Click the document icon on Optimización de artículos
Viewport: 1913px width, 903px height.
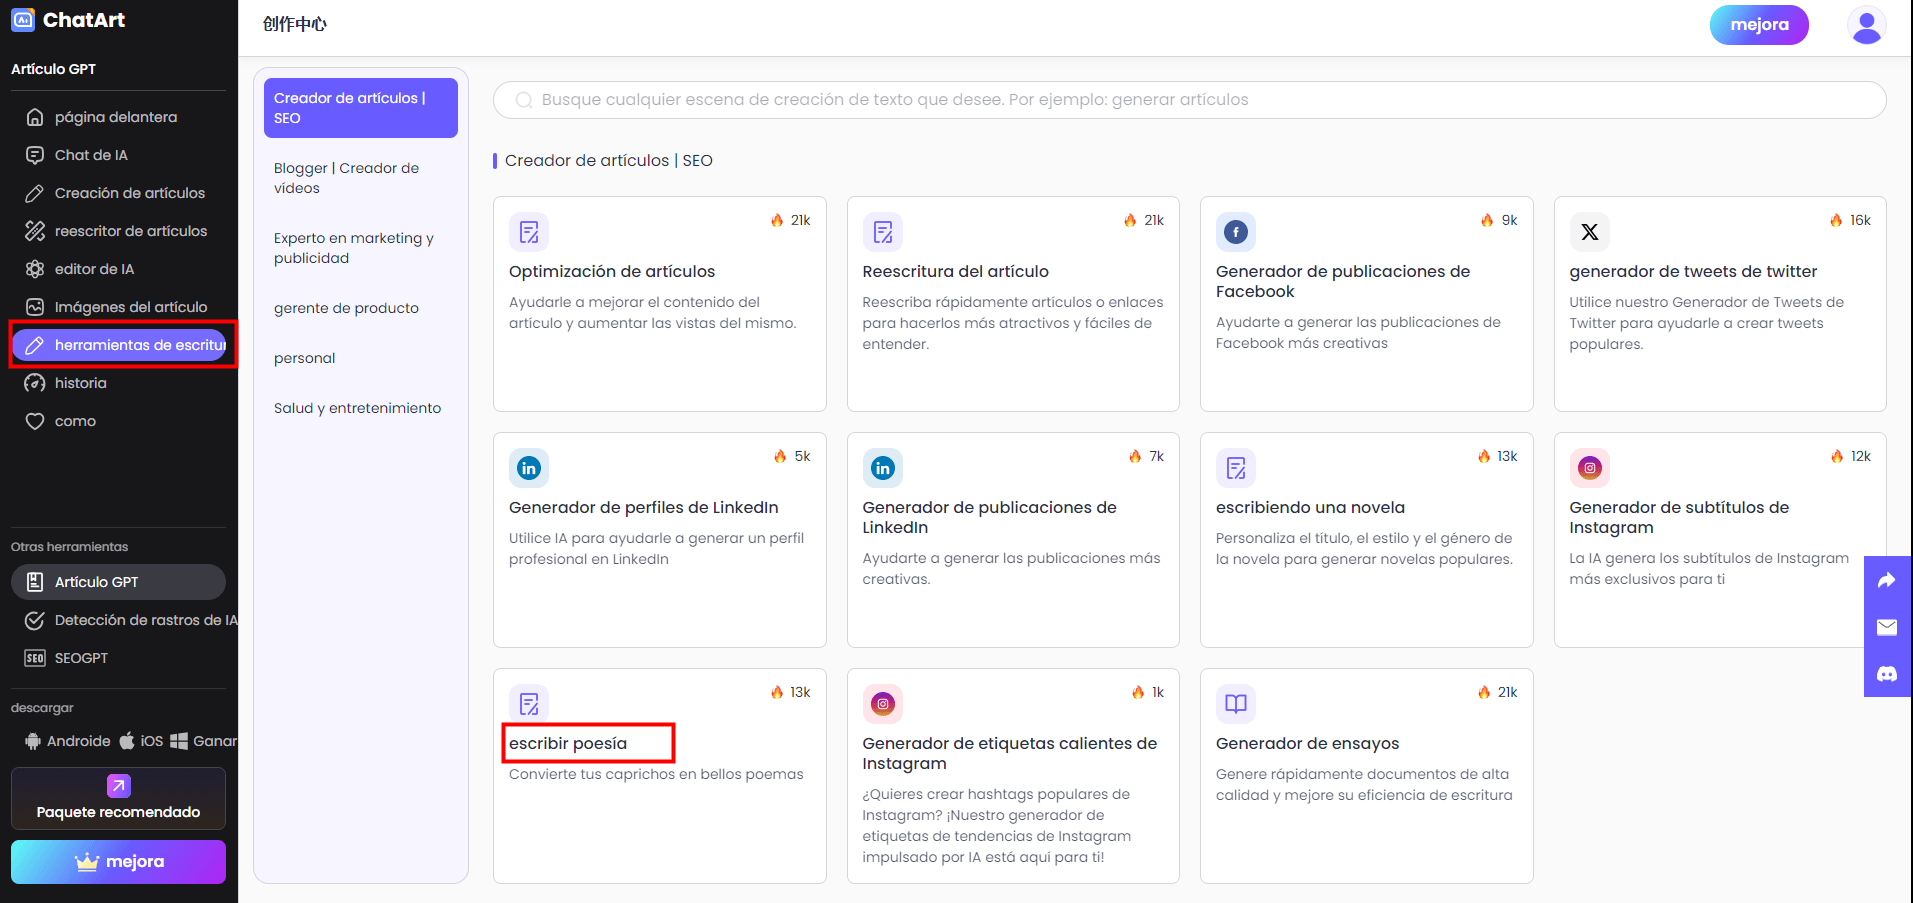pyautogui.click(x=529, y=232)
